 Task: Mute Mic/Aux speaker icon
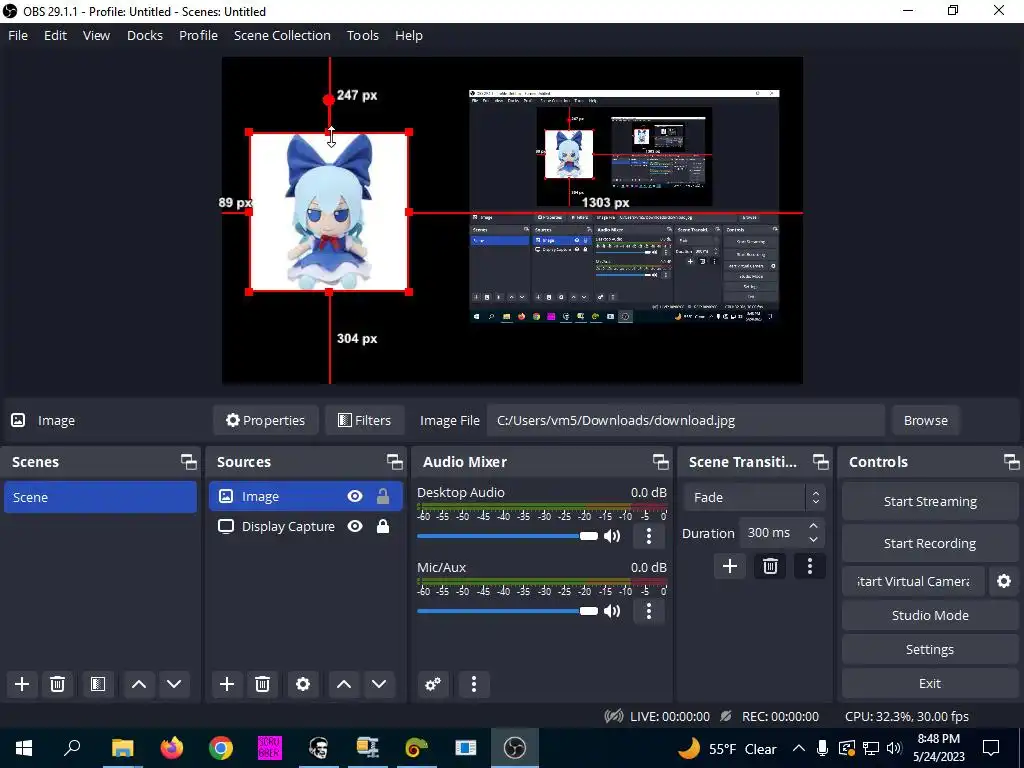click(612, 611)
